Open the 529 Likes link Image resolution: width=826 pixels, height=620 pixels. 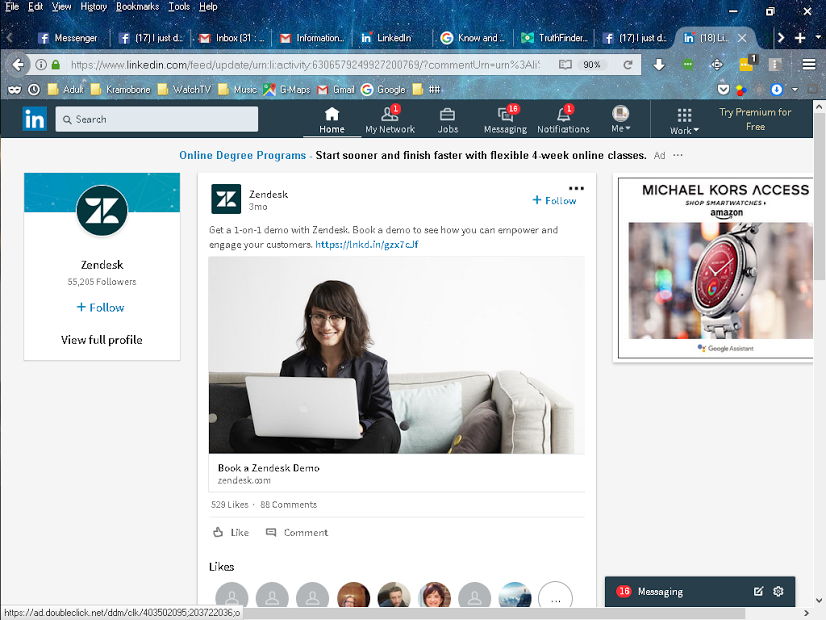pos(230,505)
